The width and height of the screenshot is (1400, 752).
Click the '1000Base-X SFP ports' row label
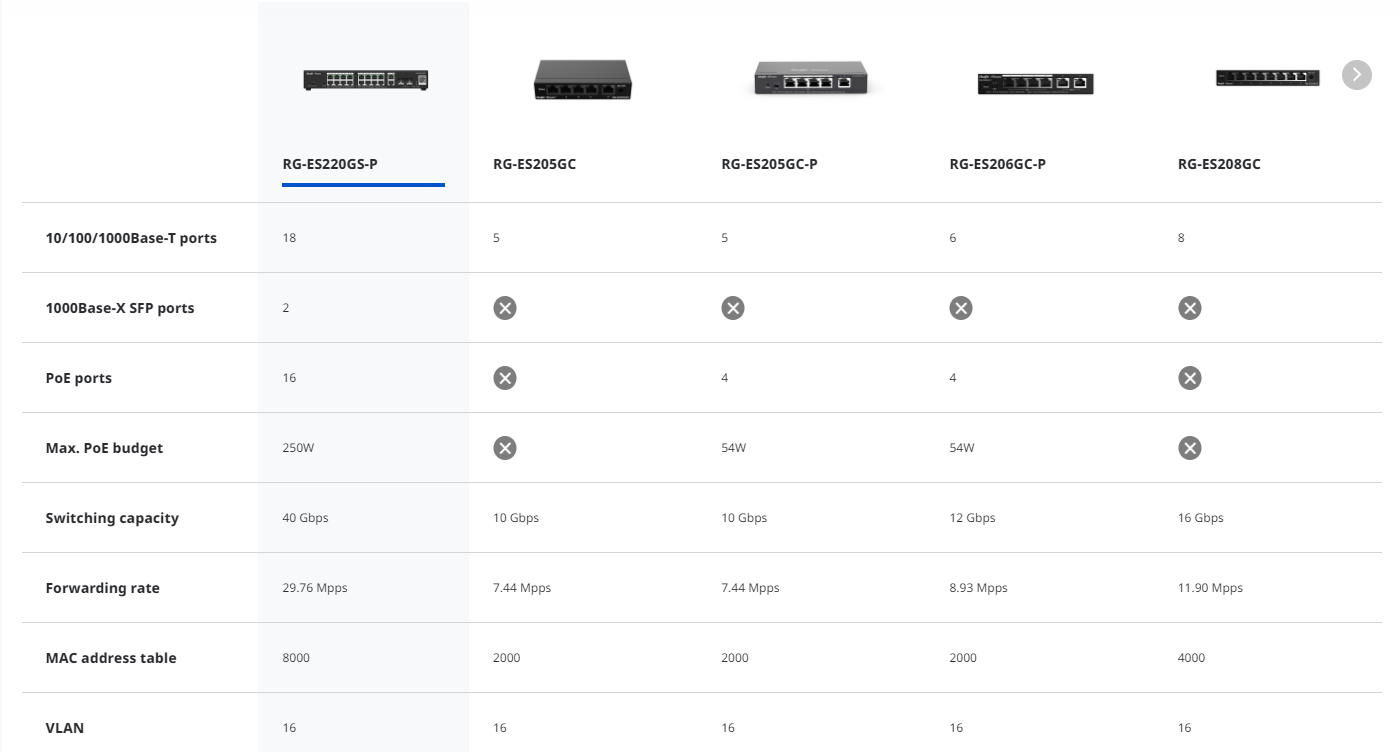point(120,308)
